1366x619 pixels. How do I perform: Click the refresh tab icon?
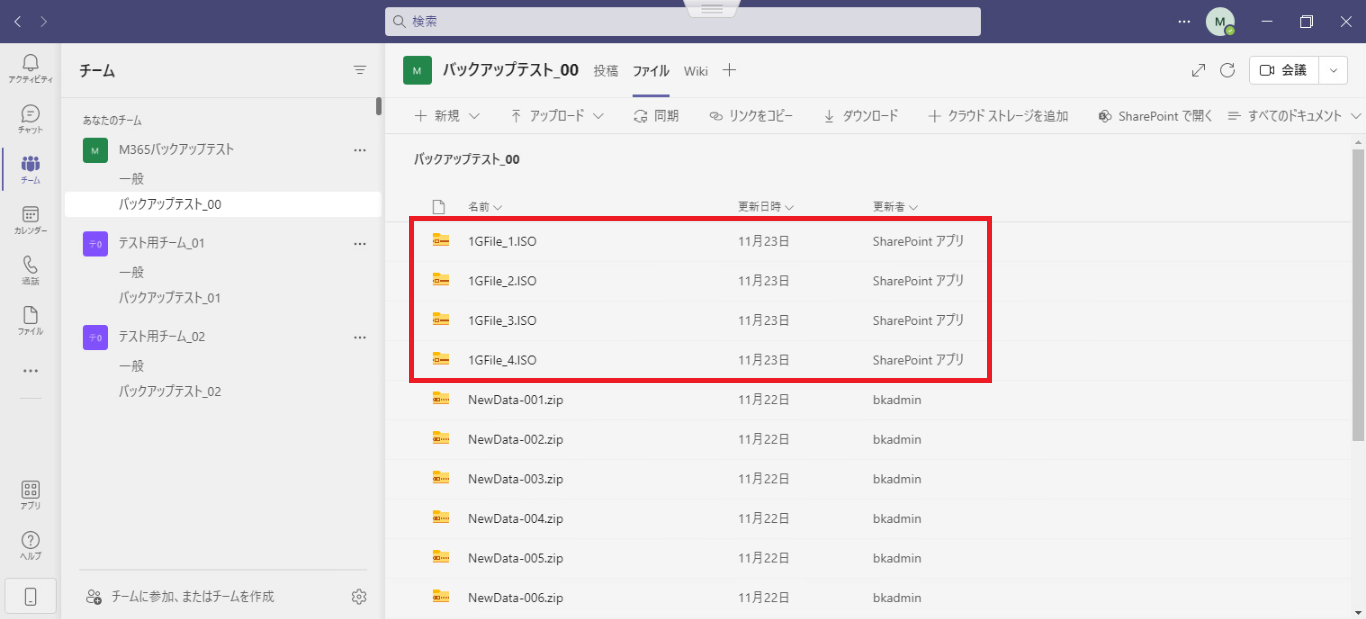coord(1227,70)
